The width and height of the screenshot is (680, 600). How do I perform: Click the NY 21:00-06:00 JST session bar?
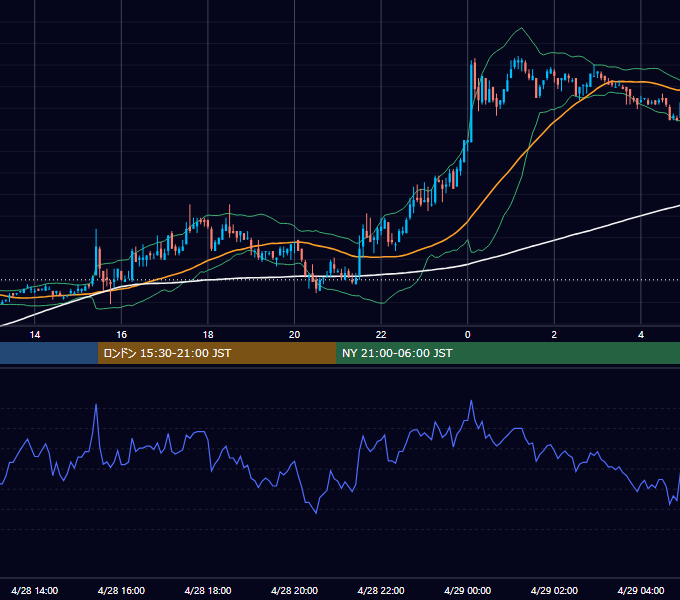[x=508, y=353]
